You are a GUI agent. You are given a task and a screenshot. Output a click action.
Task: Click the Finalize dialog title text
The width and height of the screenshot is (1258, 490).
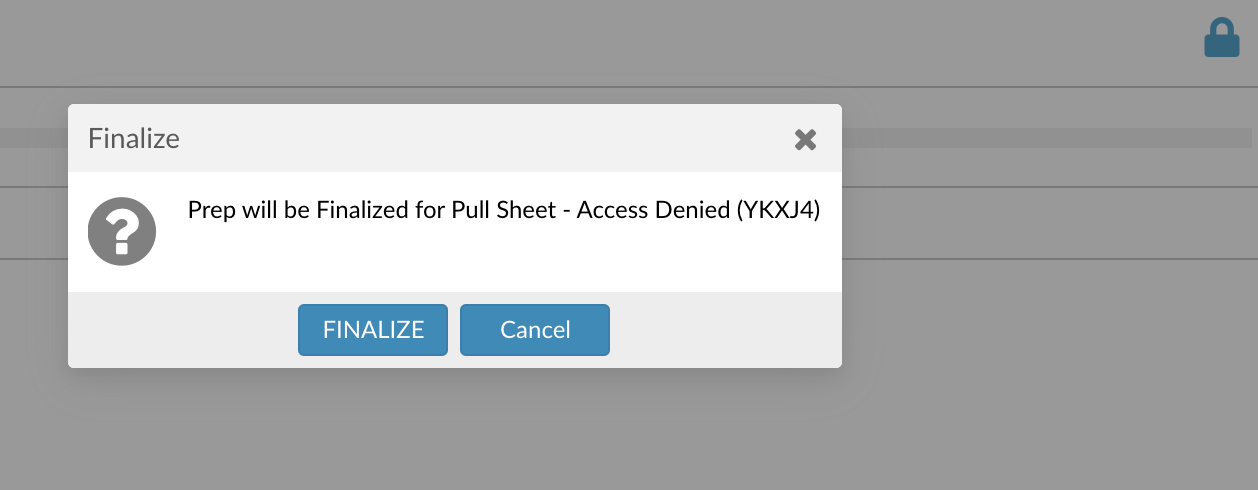[134, 138]
